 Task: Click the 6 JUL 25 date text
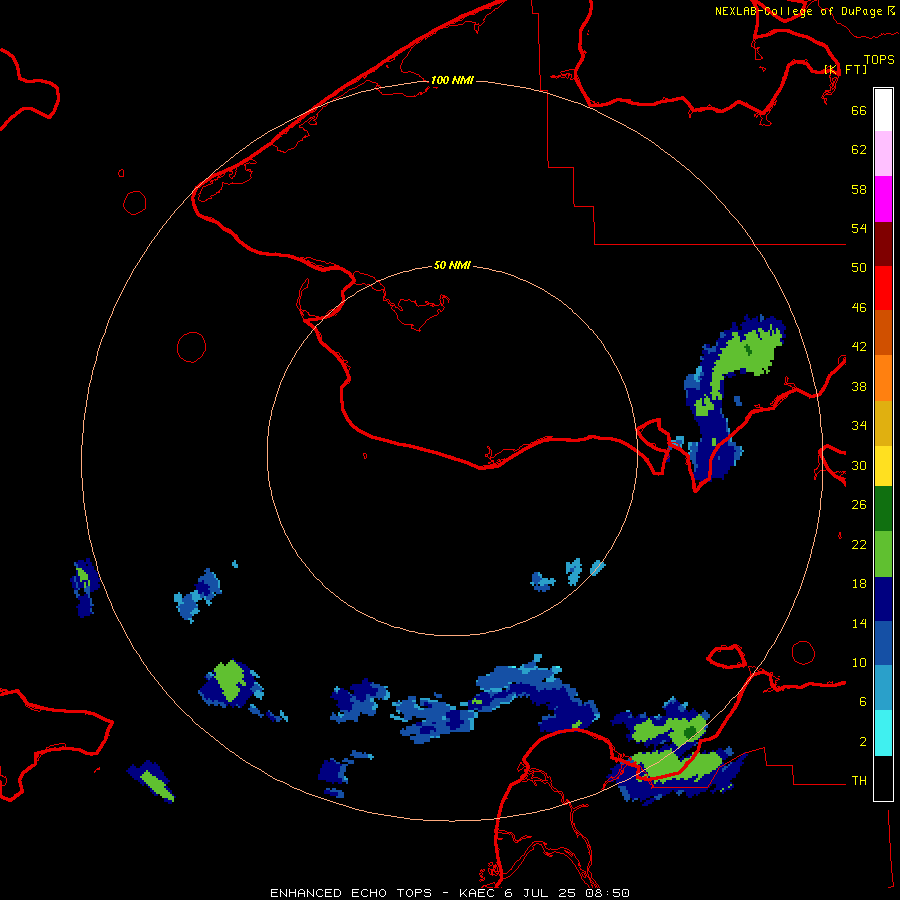(540, 893)
